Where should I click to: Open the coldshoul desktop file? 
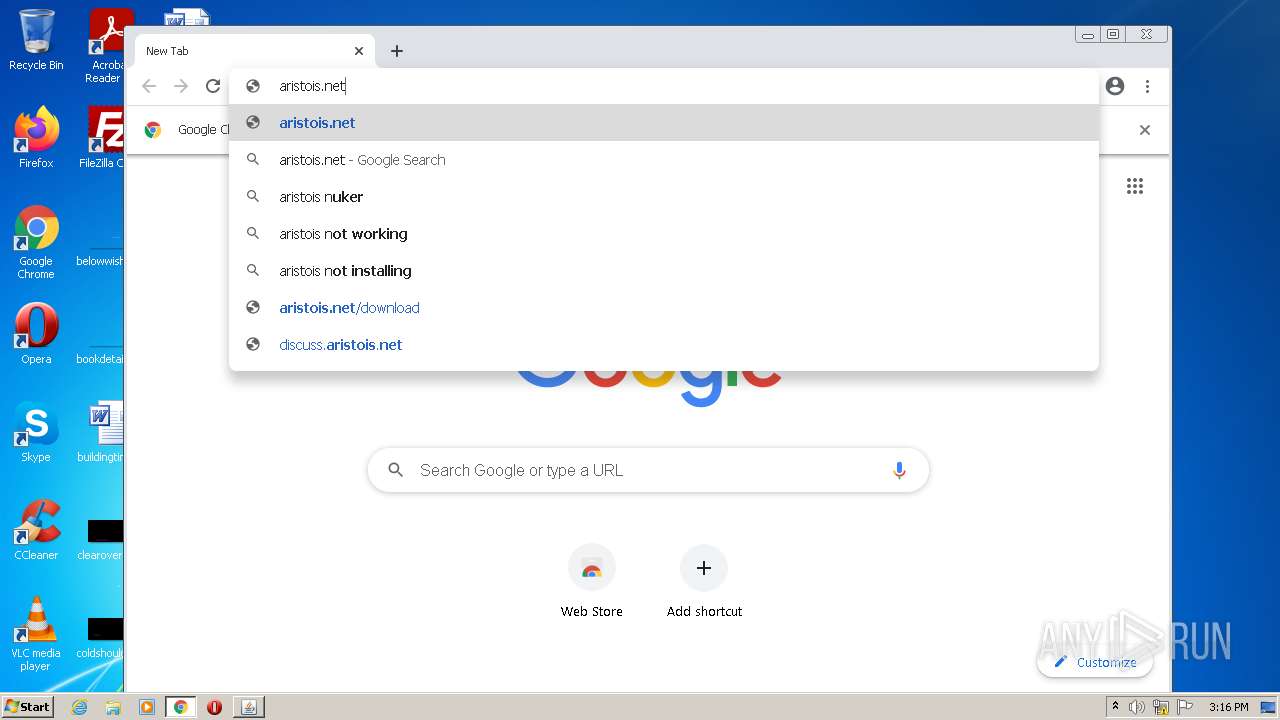tap(100, 636)
